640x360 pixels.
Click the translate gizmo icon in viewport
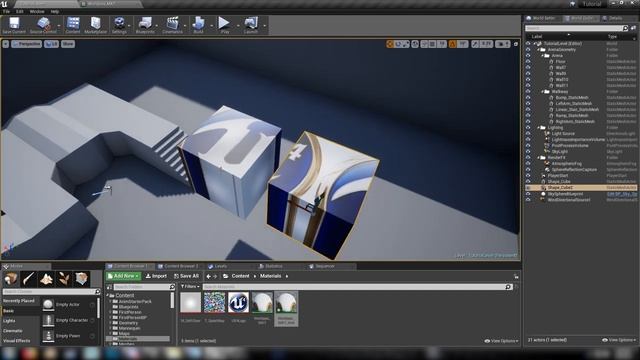pos(390,44)
